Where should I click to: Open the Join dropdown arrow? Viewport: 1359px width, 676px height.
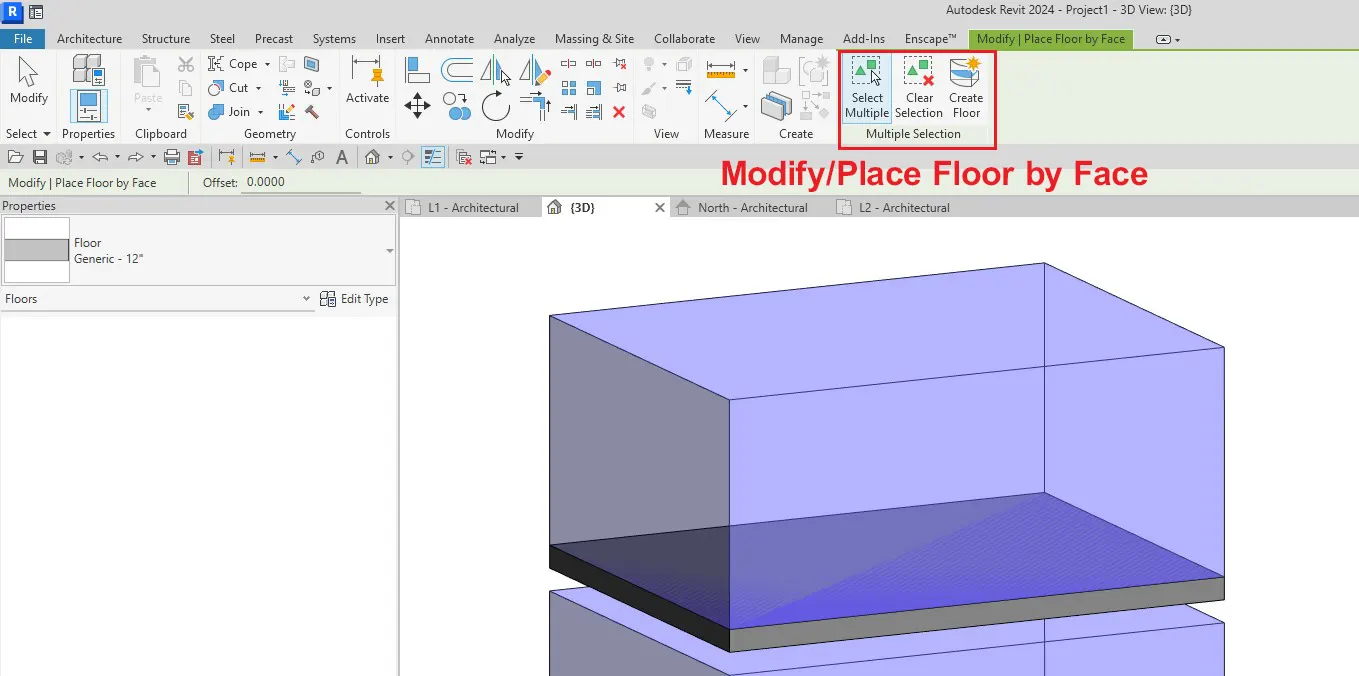click(x=260, y=112)
